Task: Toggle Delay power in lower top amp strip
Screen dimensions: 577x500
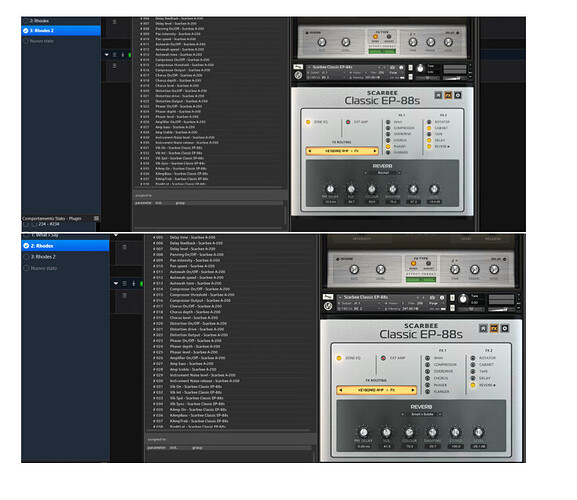Action: point(504,259)
